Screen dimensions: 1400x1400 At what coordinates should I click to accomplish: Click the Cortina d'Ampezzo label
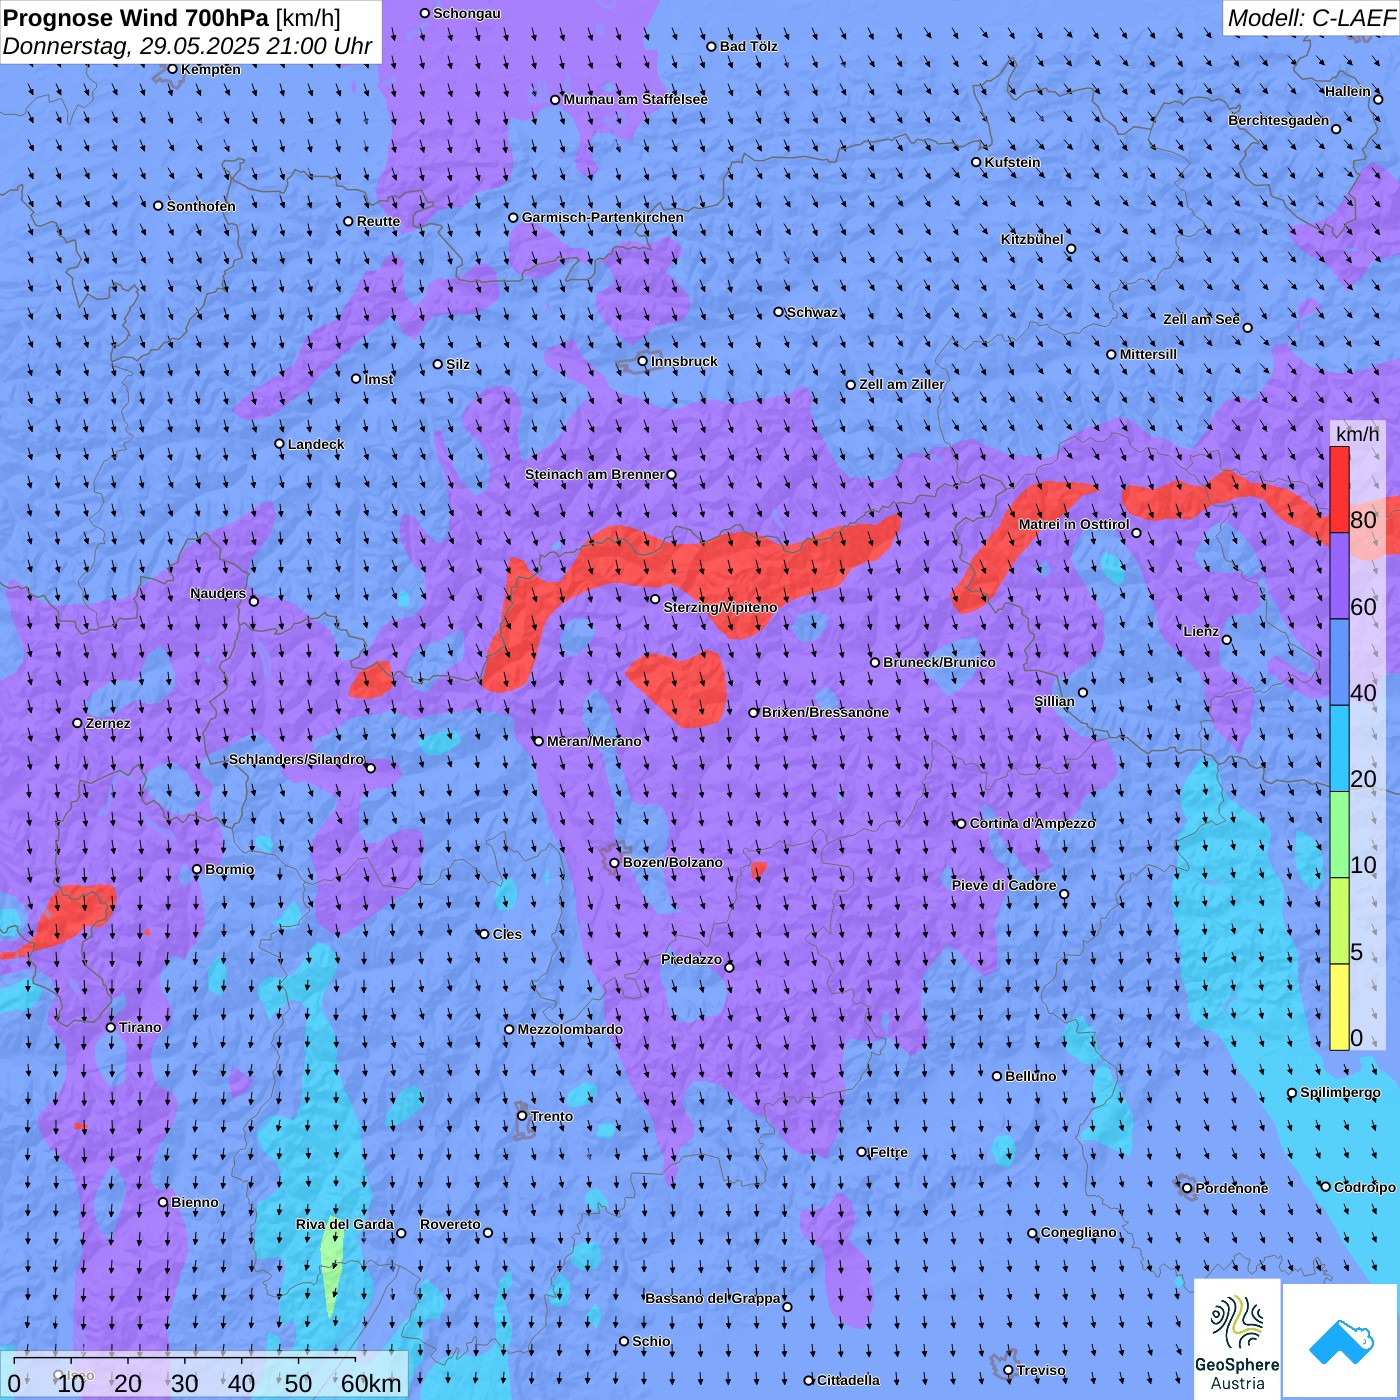coord(1033,823)
